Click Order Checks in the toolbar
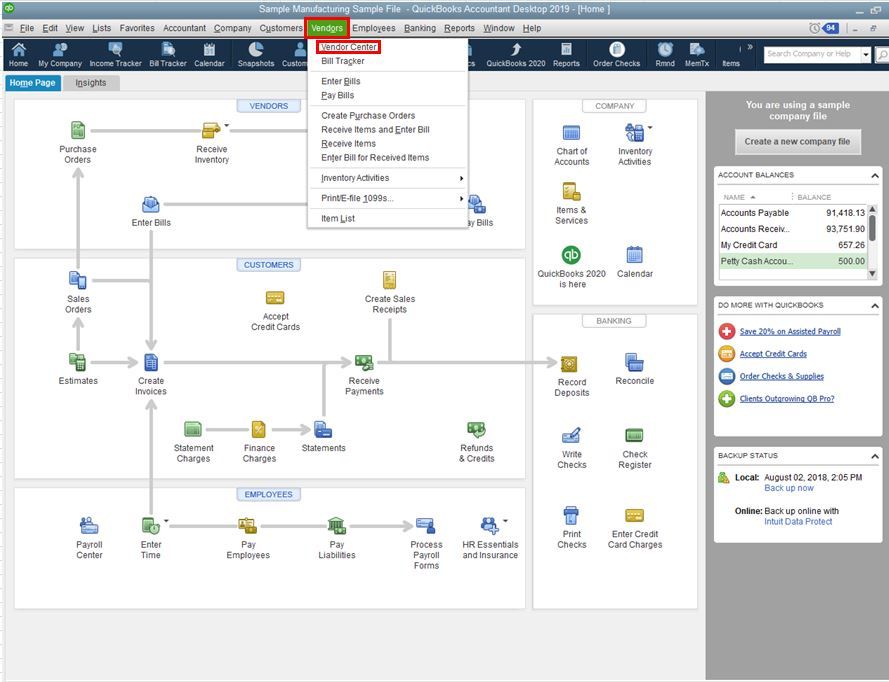This screenshot has width=889, height=682. coord(616,54)
